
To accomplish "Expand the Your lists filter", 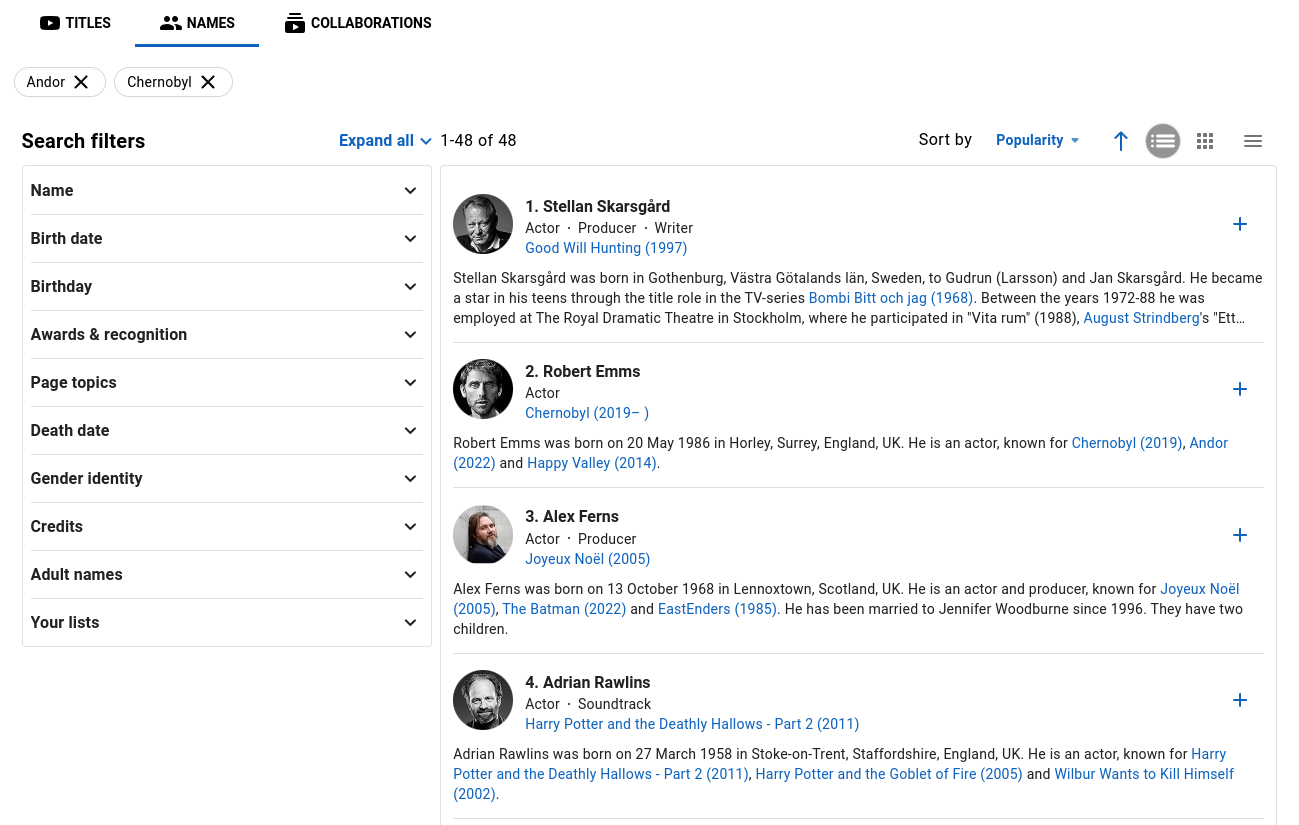I will pyautogui.click(x=227, y=622).
